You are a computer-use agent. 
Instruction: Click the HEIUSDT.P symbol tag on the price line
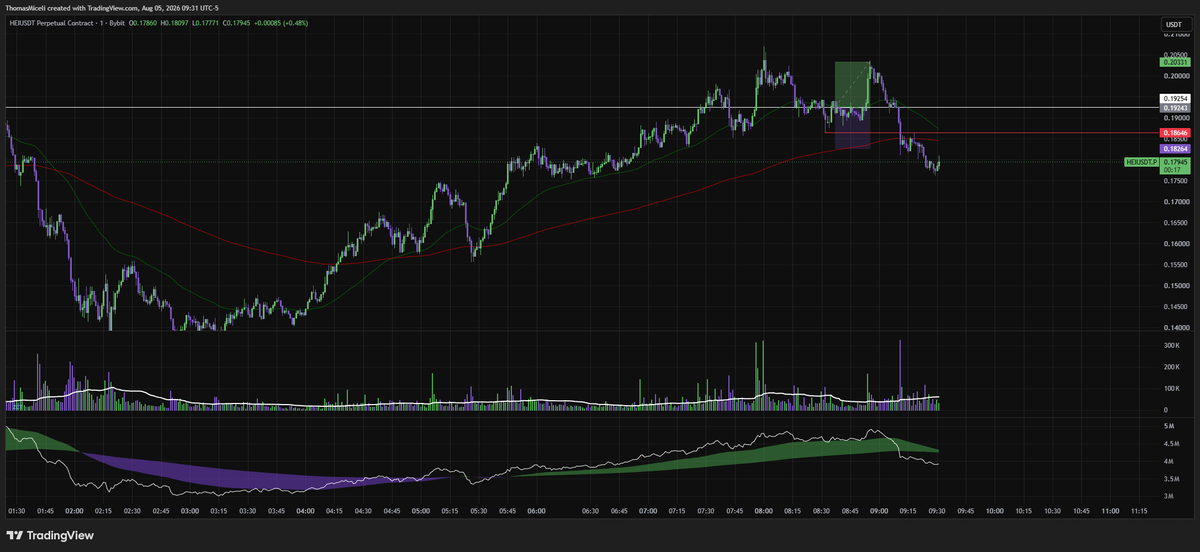coord(1141,161)
